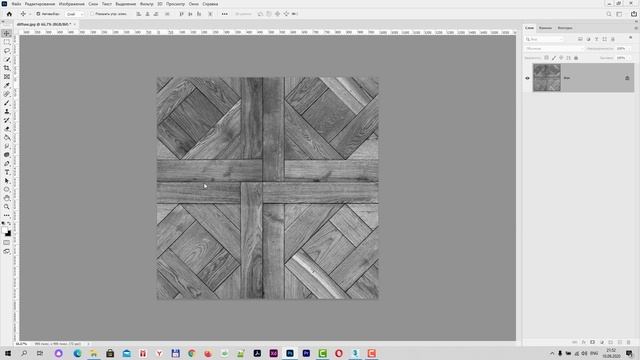640x360 pixels.
Task: Hide the background layer with eye icon
Action: 527,78
